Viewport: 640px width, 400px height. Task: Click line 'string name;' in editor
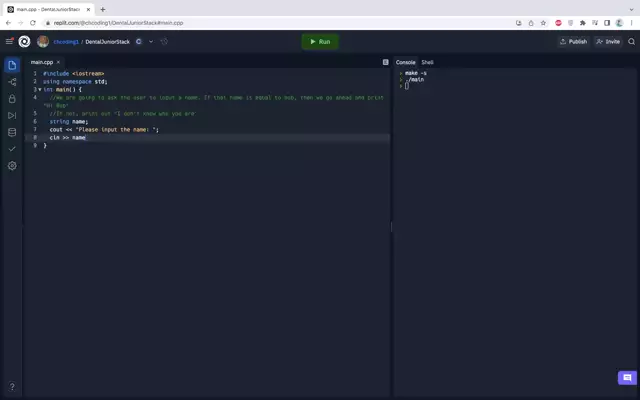coord(69,122)
